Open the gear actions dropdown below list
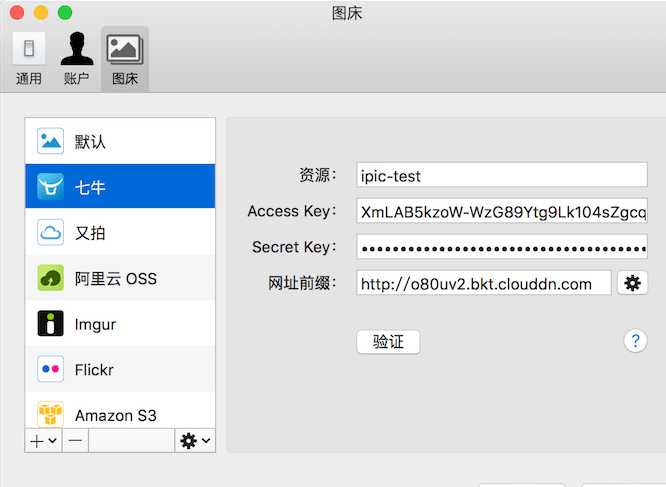Viewport: 666px width, 487px height. point(195,441)
